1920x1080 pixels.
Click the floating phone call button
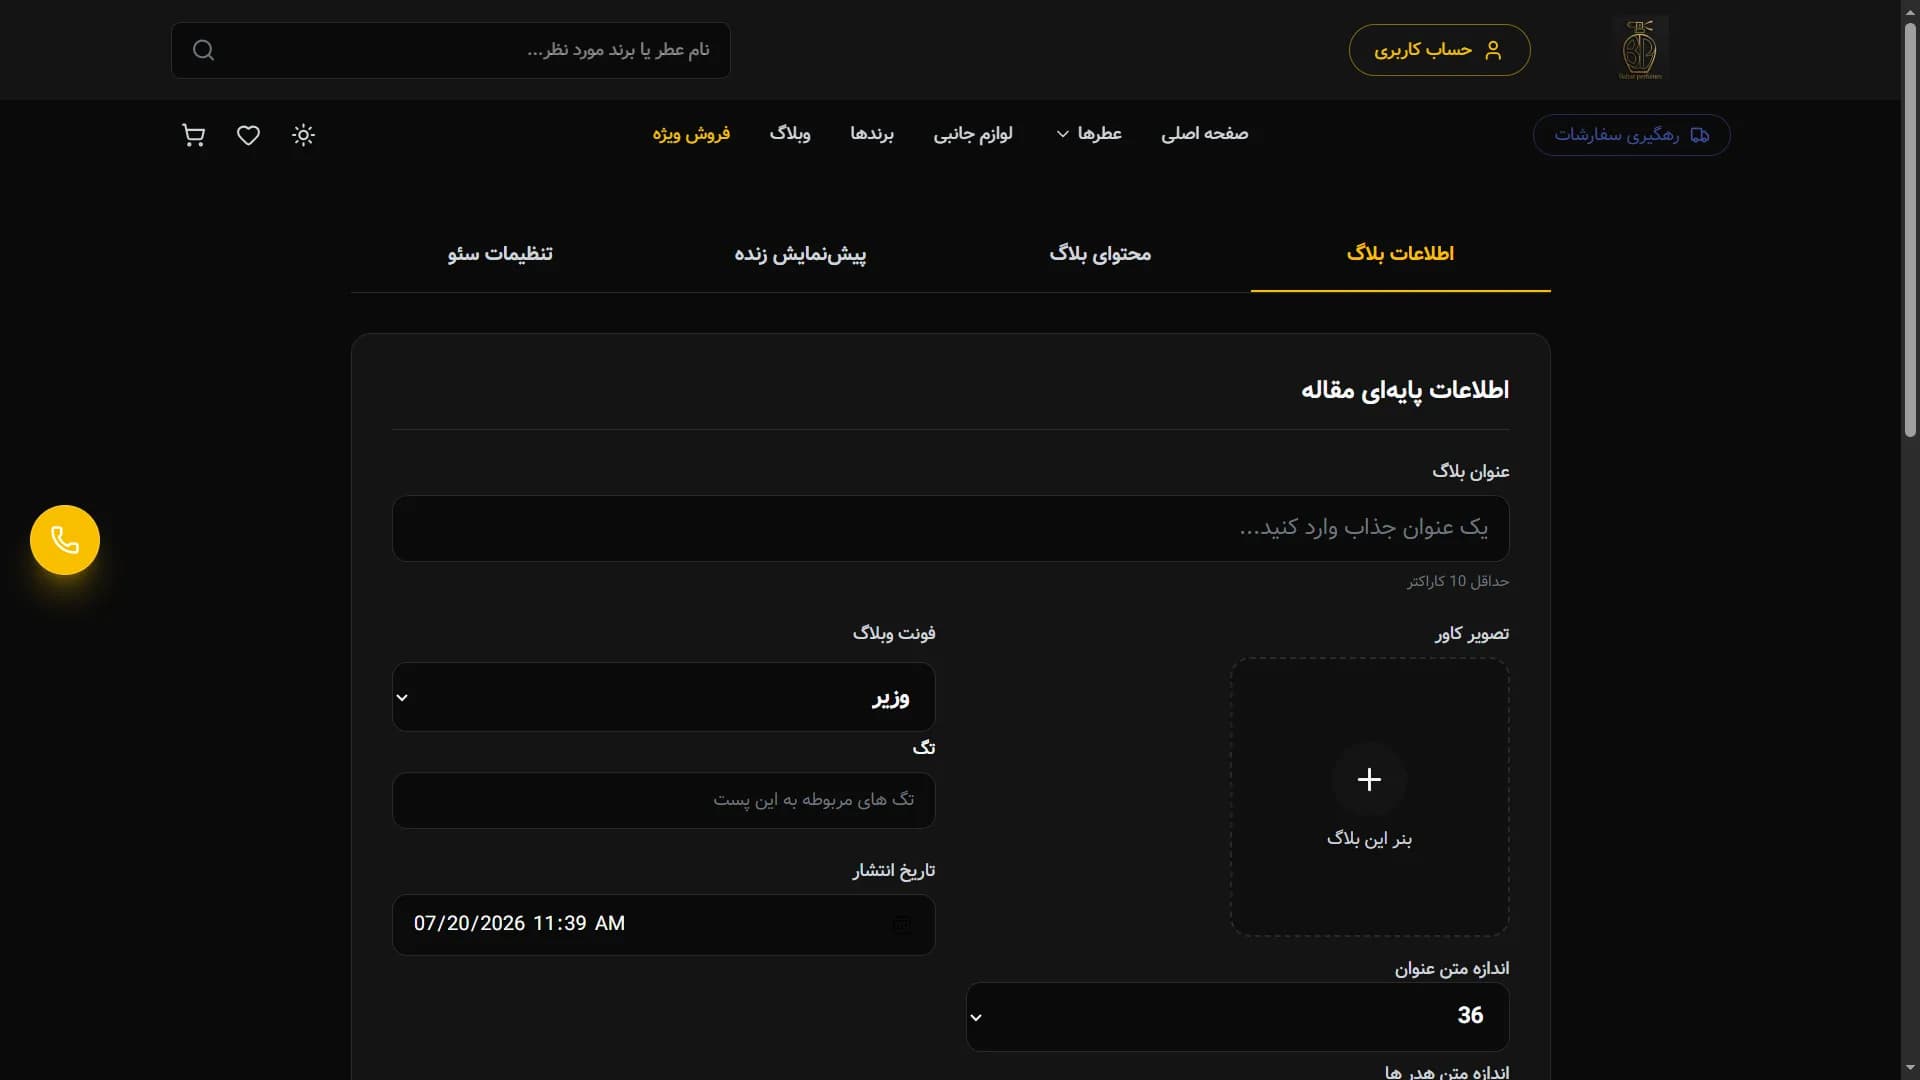click(x=65, y=540)
